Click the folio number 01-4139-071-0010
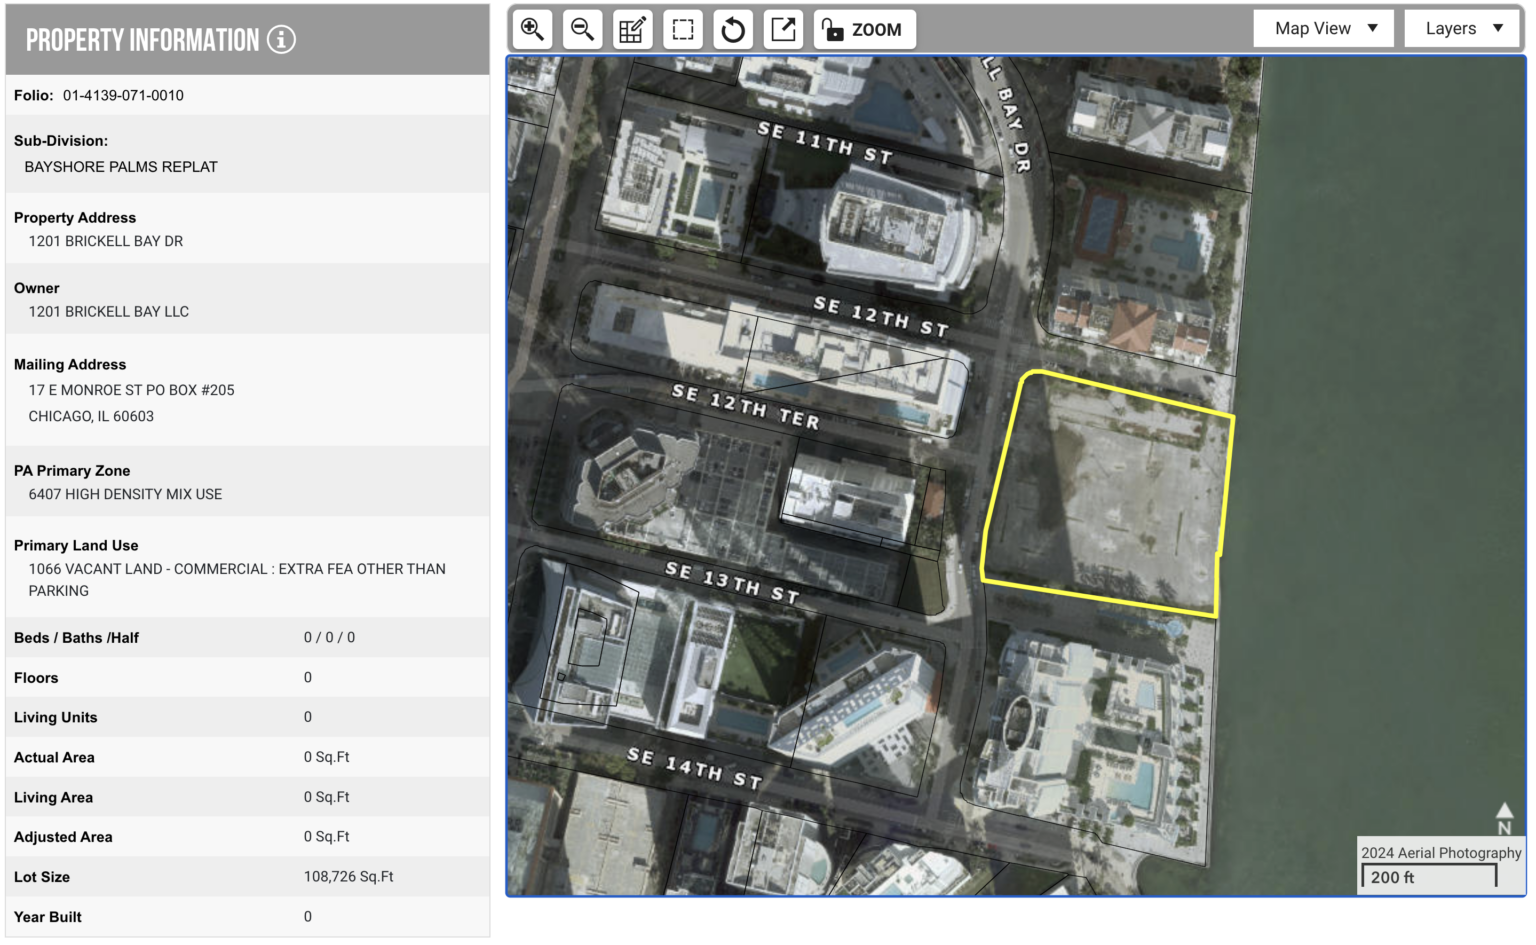Screen dimensions: 1536x945 point(123,96)
